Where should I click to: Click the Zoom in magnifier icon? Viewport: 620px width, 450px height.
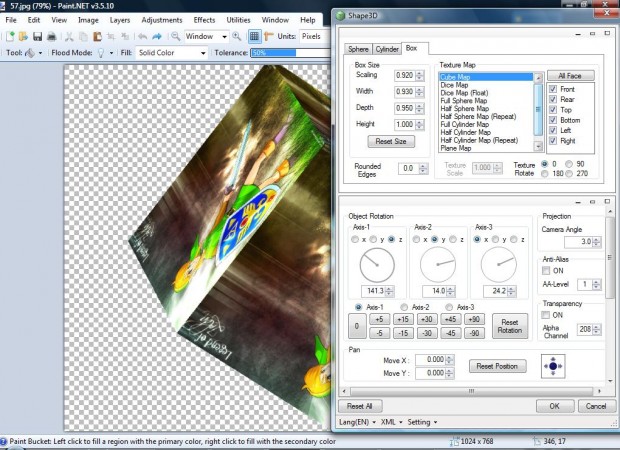tap(236, 36)
